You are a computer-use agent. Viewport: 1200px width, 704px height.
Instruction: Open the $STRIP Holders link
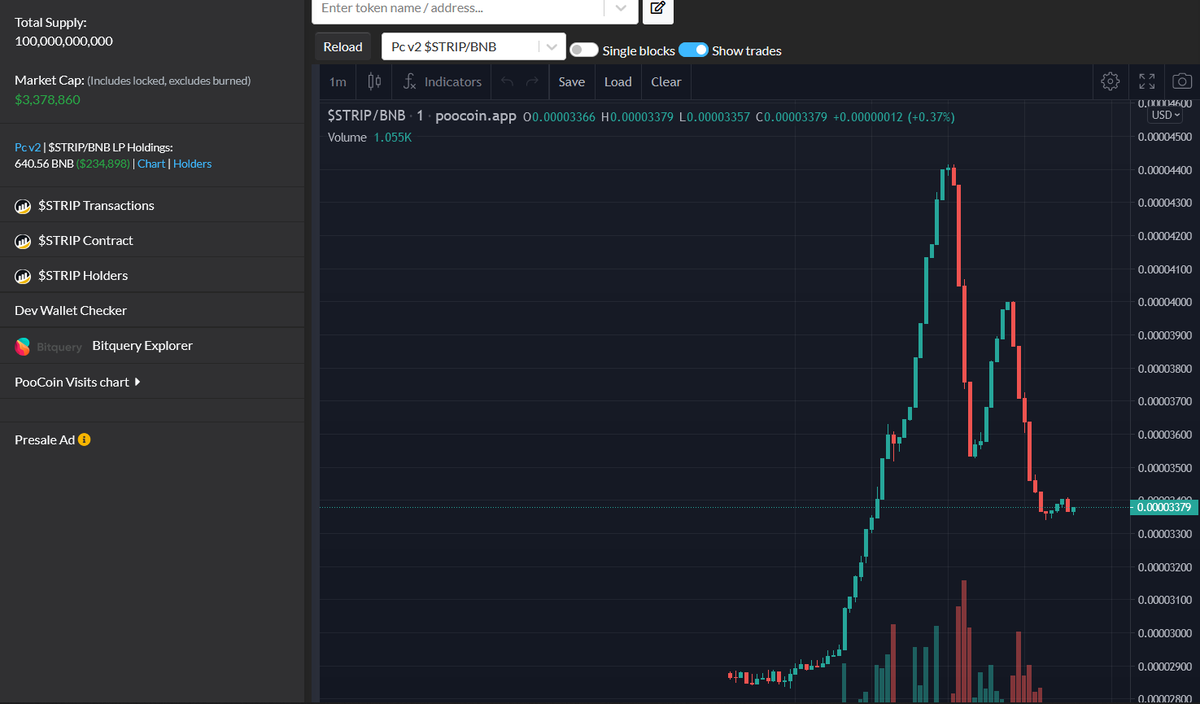83,276
